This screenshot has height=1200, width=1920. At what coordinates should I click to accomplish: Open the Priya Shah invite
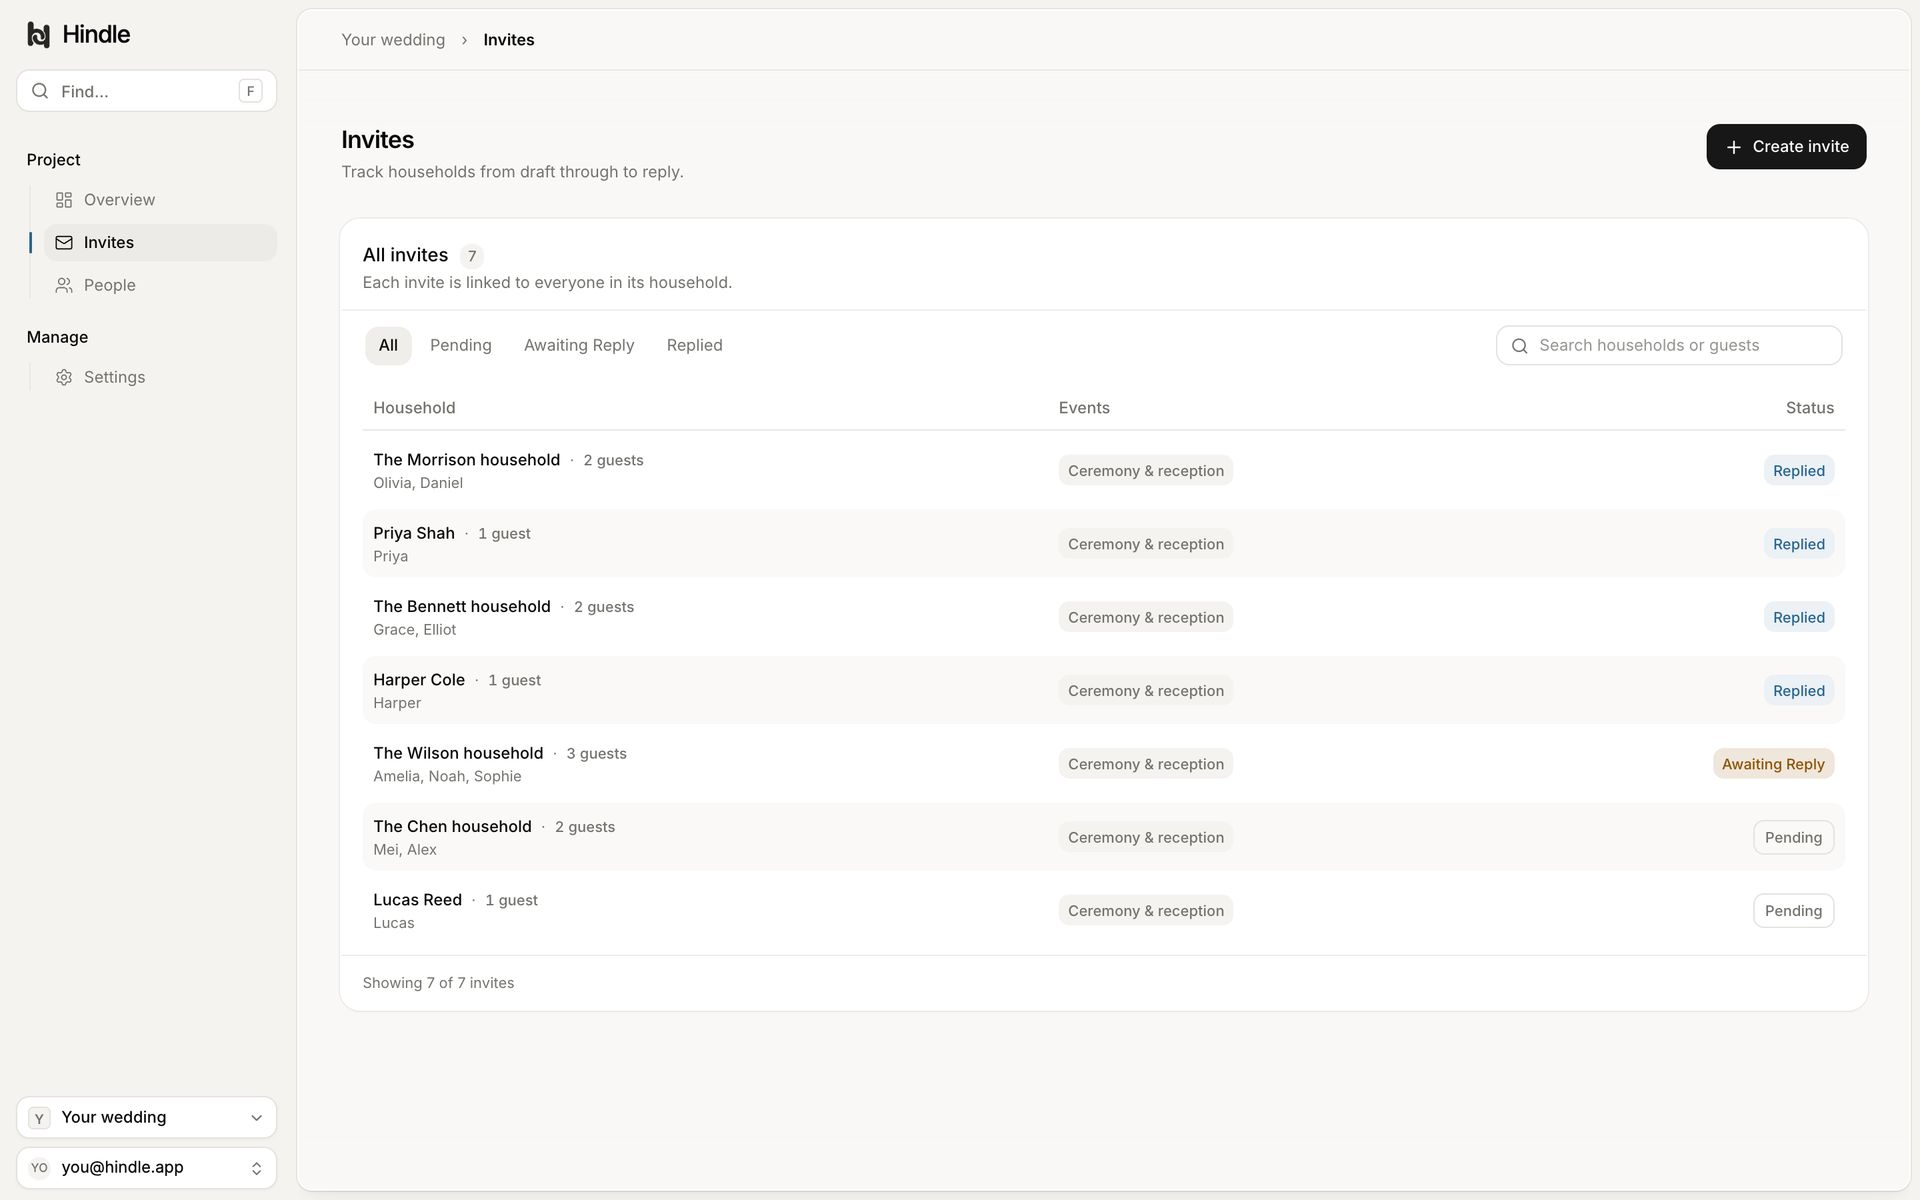[1104, 544]
